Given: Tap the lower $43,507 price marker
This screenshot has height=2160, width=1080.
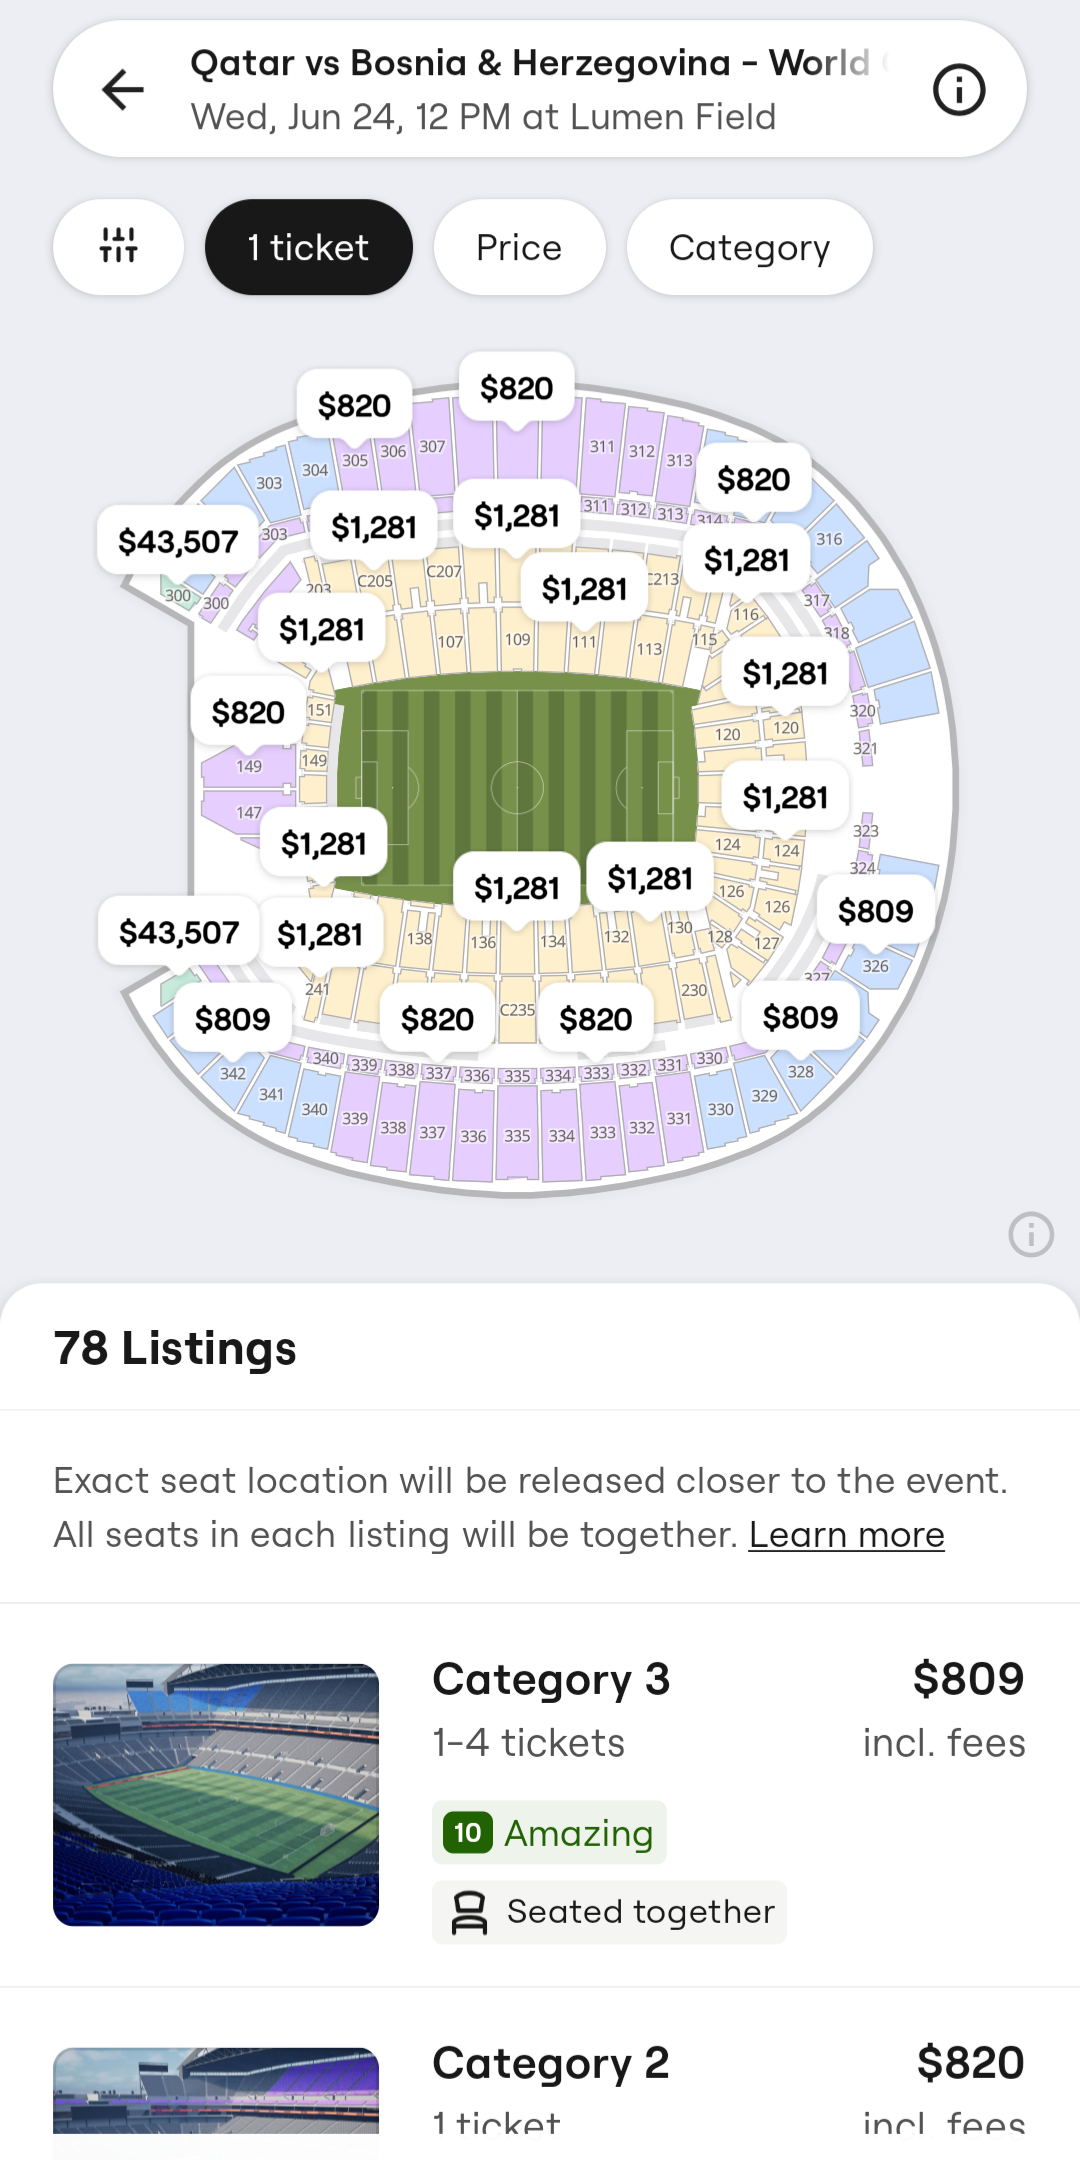Looking at the screenshot, I should (x=179, y=933).
